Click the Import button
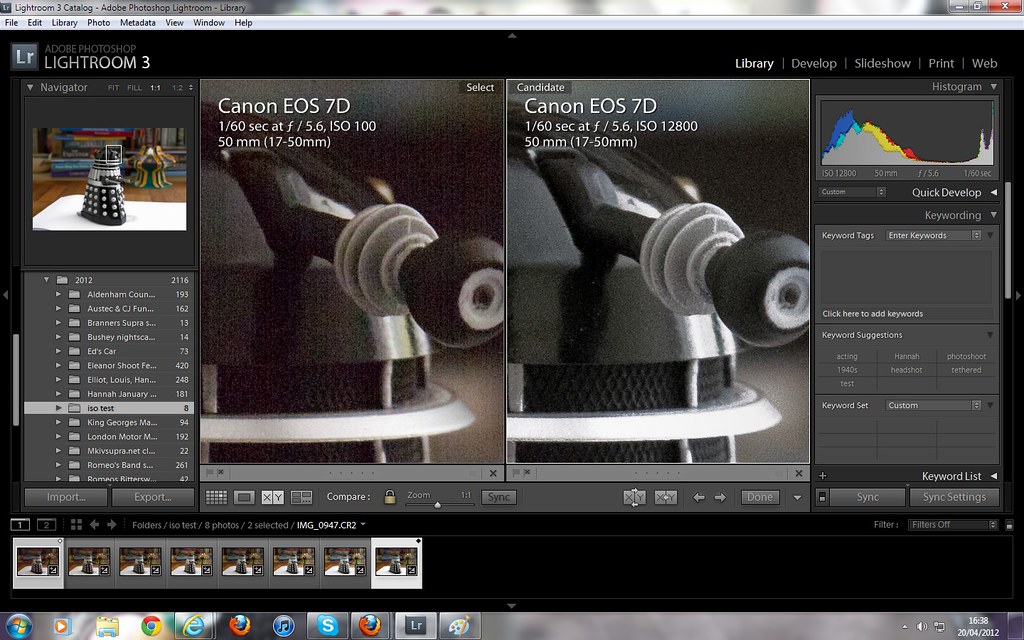The width and height of the screenshot is (1024, 640). [x=65, y=497]
